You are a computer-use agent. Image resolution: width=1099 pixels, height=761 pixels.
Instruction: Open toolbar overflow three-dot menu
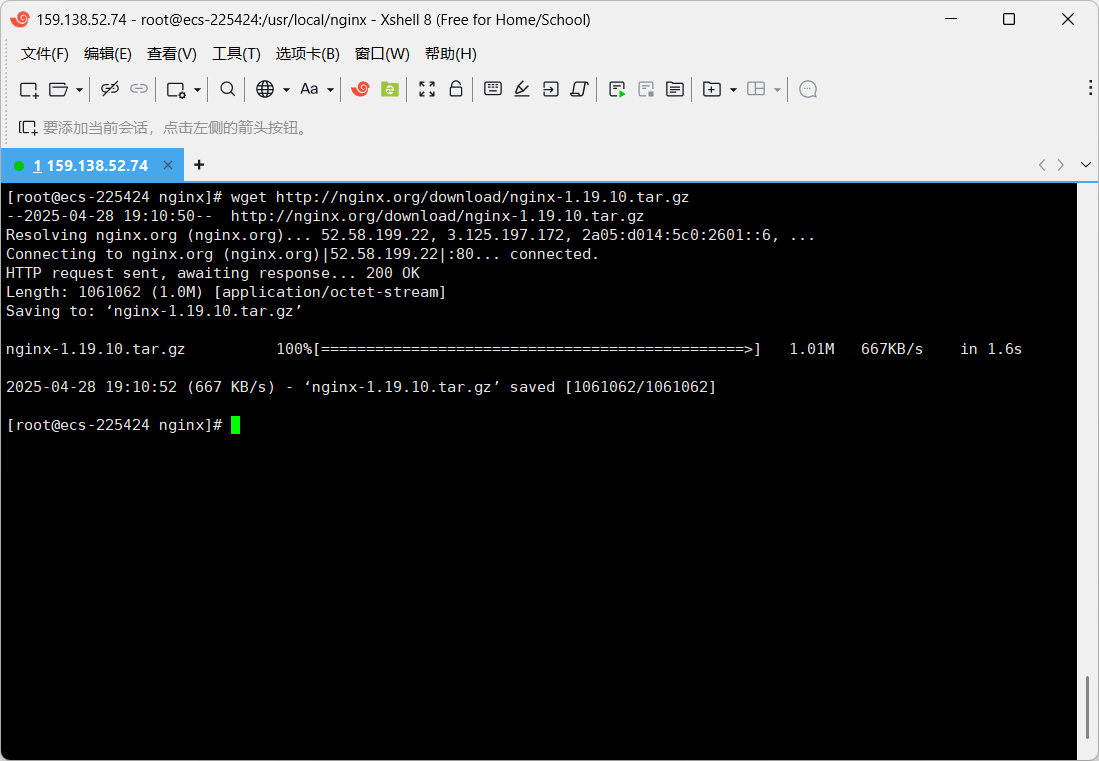point(1090,88)
